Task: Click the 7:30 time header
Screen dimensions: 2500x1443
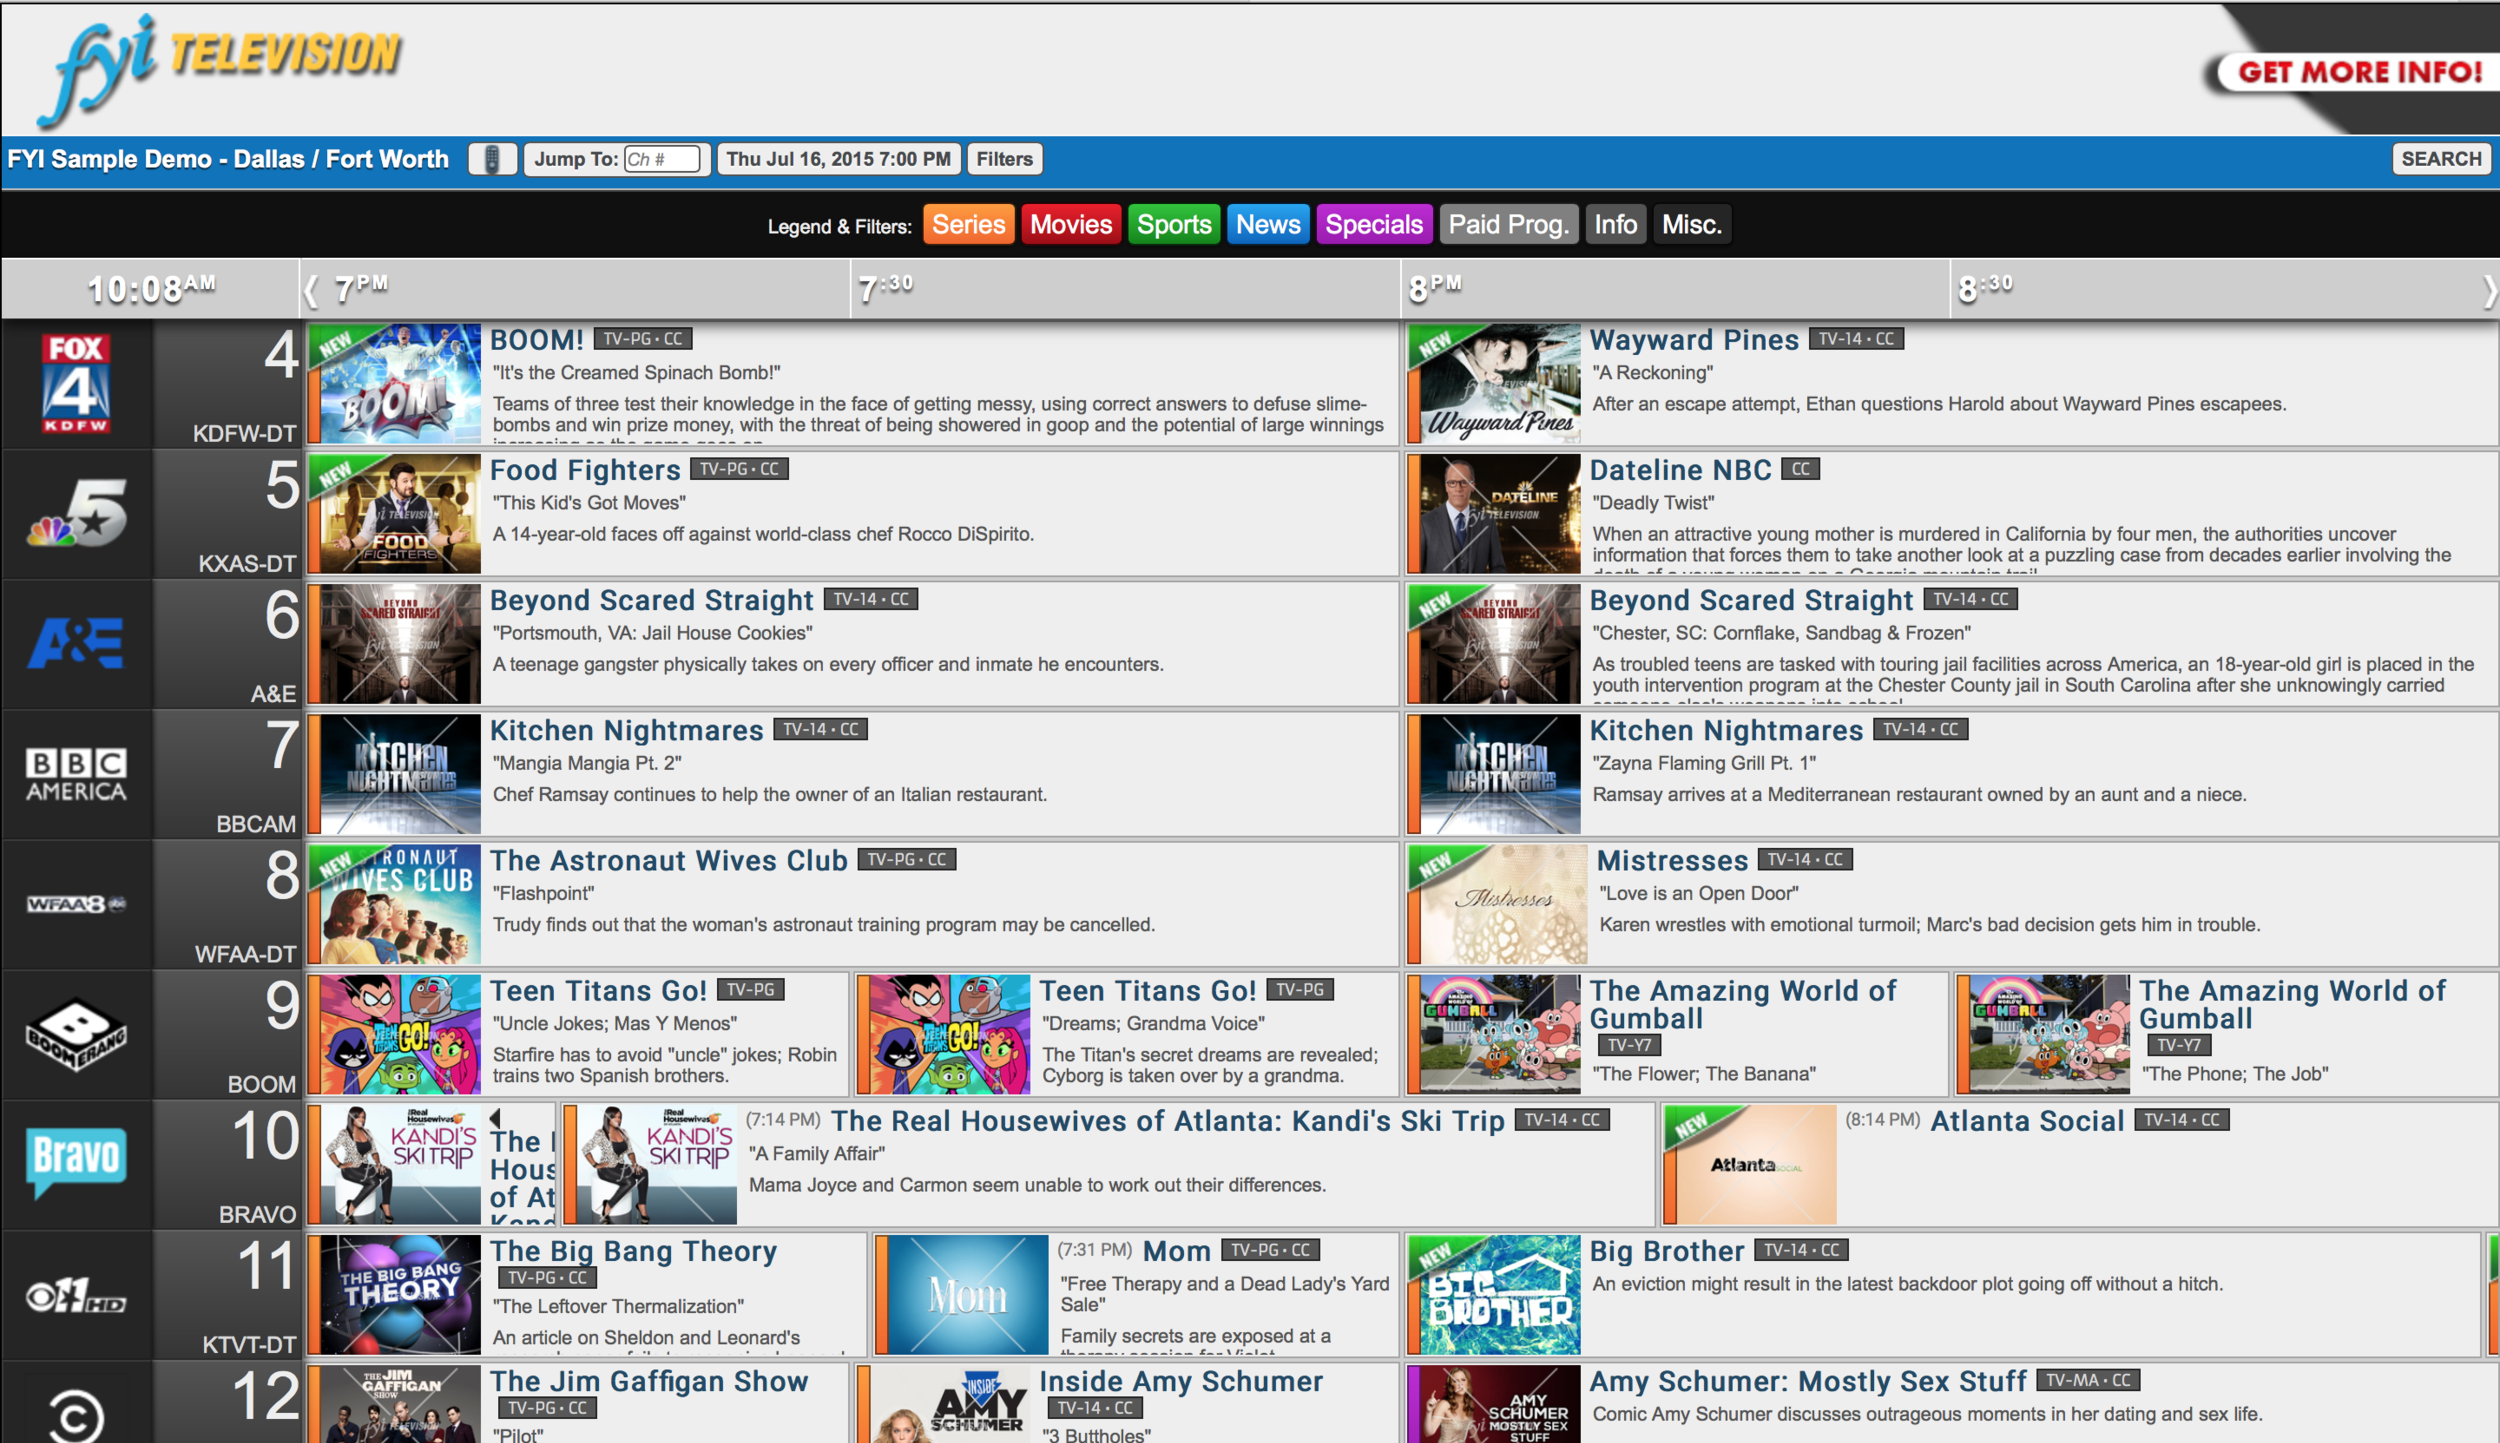Action: (885, 289)
